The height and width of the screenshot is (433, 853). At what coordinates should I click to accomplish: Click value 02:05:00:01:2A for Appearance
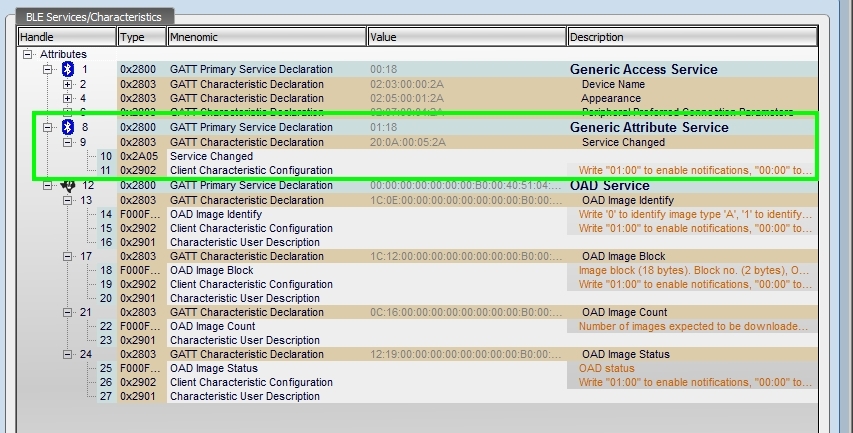click(407, 98)
